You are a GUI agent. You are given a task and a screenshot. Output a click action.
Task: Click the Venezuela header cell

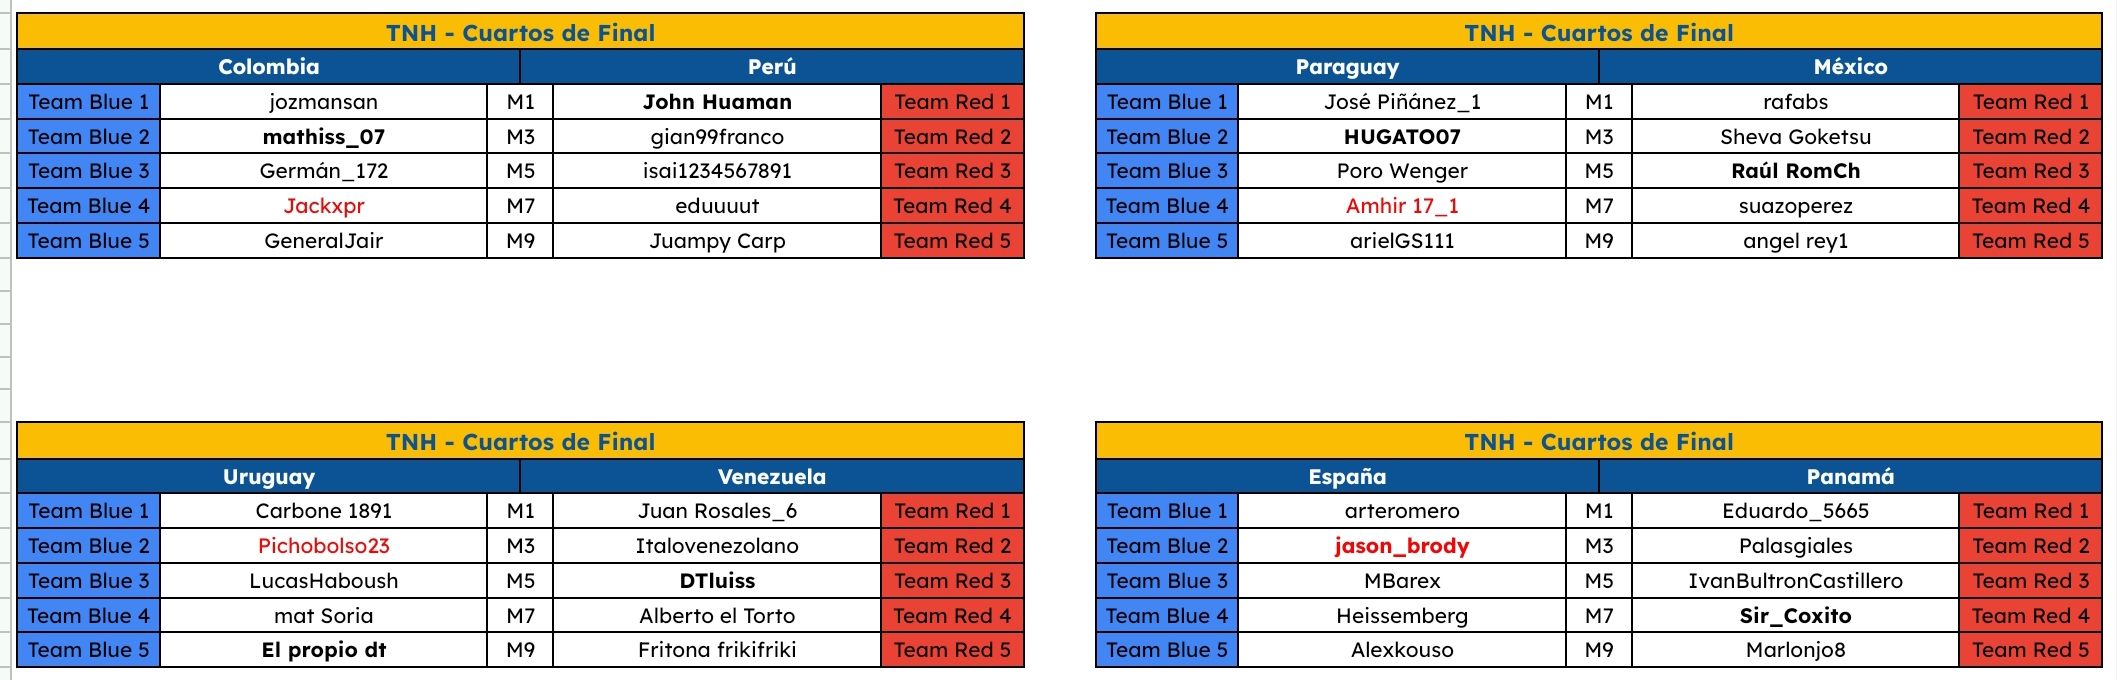click(772, 477)
